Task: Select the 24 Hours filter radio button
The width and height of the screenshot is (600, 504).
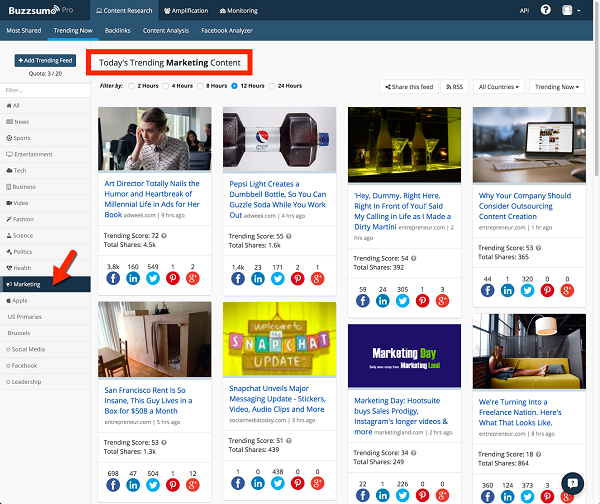Action: 272,86
